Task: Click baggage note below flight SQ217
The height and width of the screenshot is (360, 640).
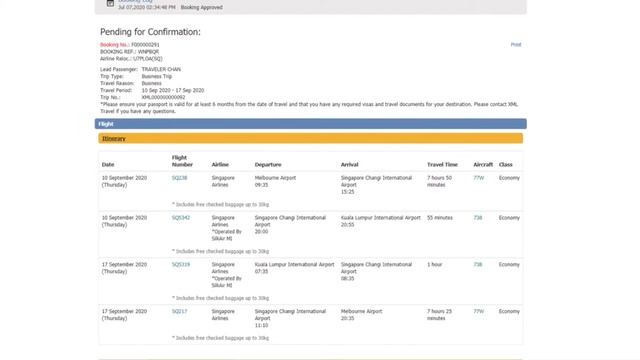Action: click(220, 338)
